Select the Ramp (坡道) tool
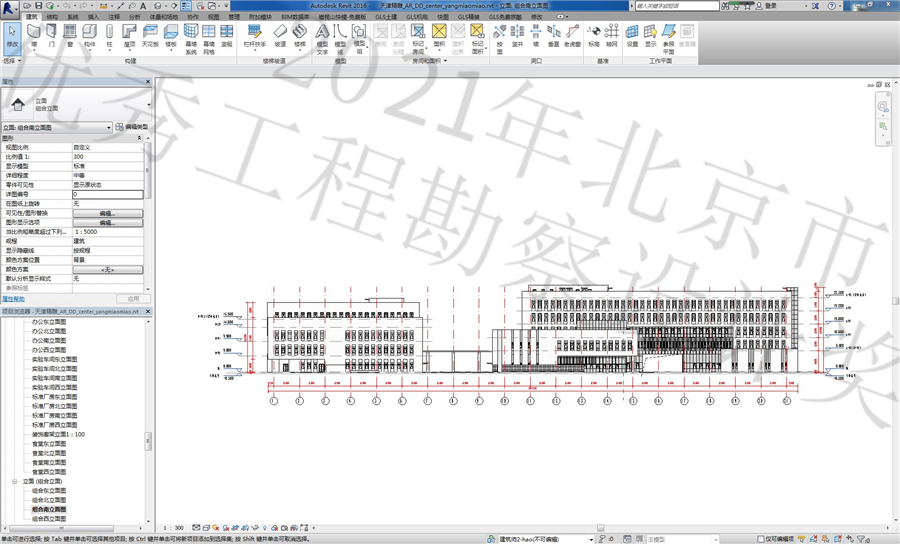The width and height of the screenshot is (900, 544). coord(280,34)
